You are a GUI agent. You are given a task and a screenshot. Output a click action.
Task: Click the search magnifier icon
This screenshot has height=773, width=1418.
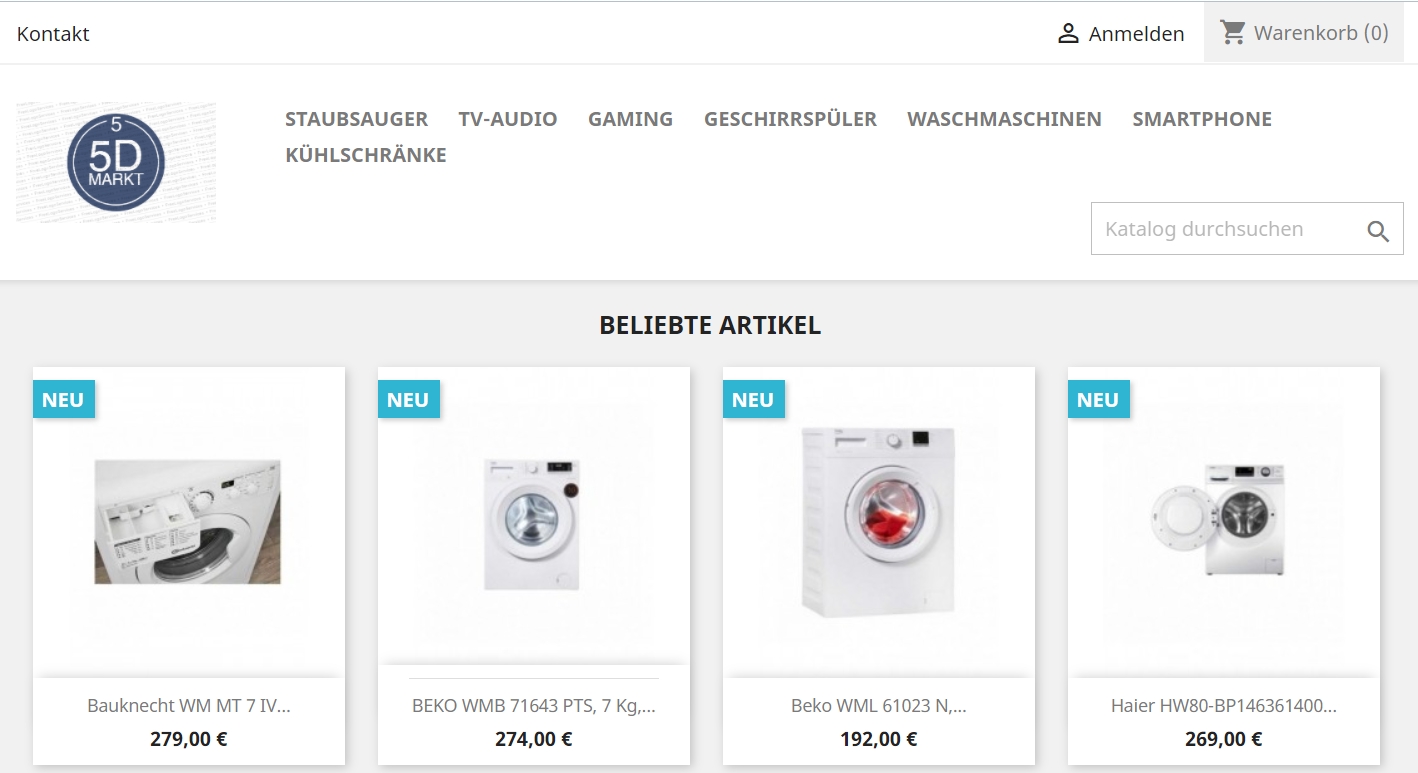pos(1378,232)
